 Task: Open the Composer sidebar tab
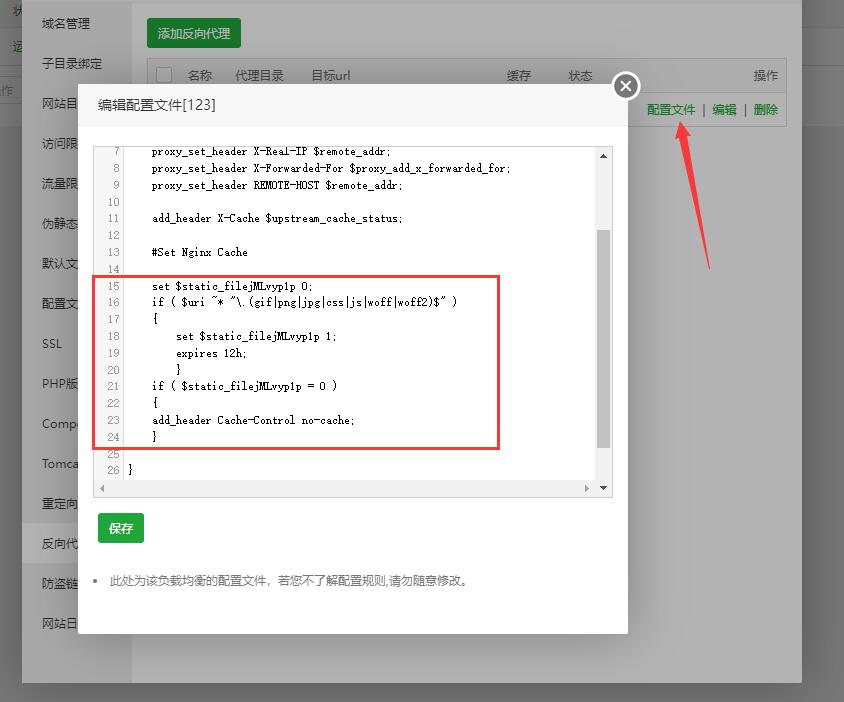(59, 424)
